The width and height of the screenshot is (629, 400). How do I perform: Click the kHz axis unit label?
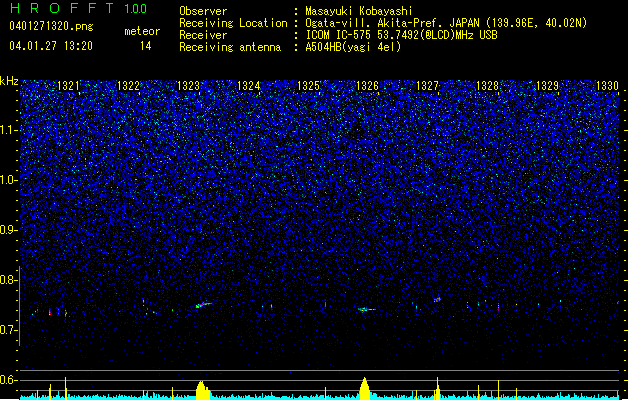pyautogui.click(x=9, y=81)
